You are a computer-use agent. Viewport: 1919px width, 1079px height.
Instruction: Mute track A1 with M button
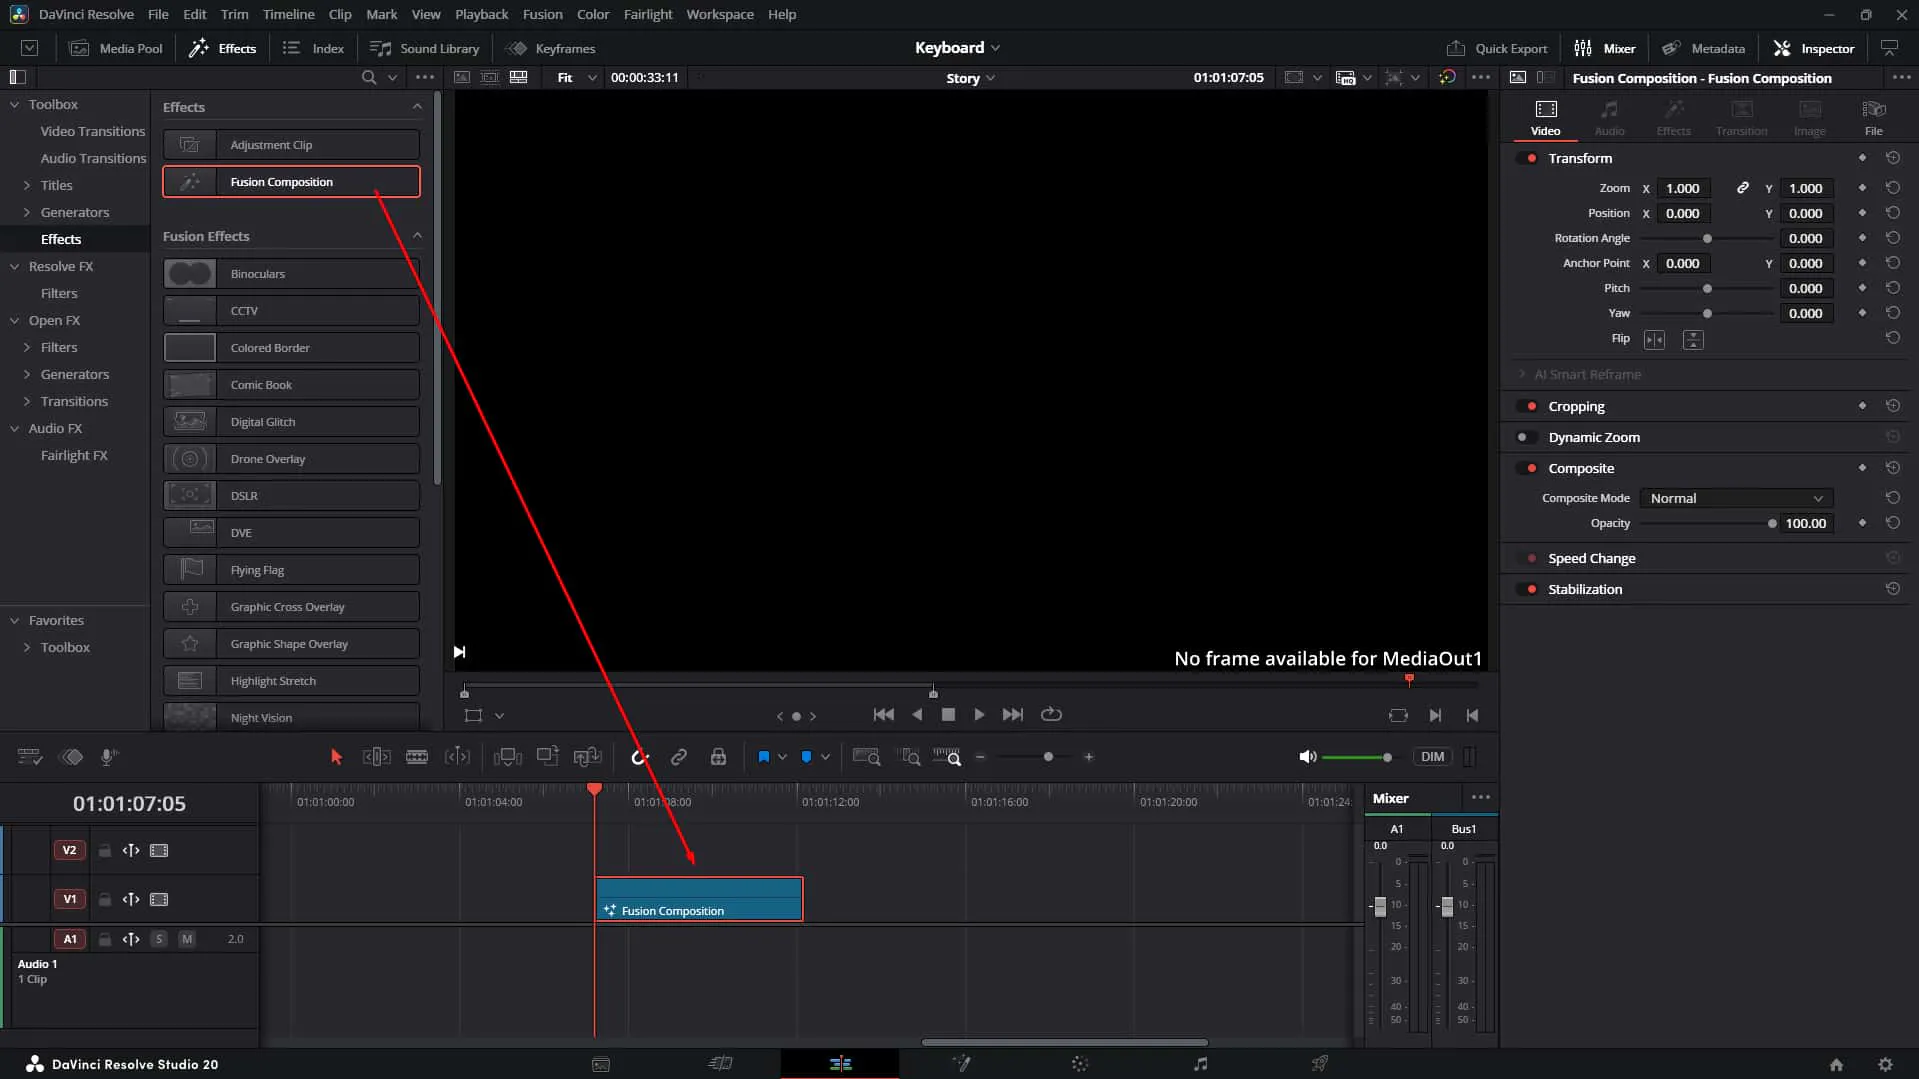187,939
